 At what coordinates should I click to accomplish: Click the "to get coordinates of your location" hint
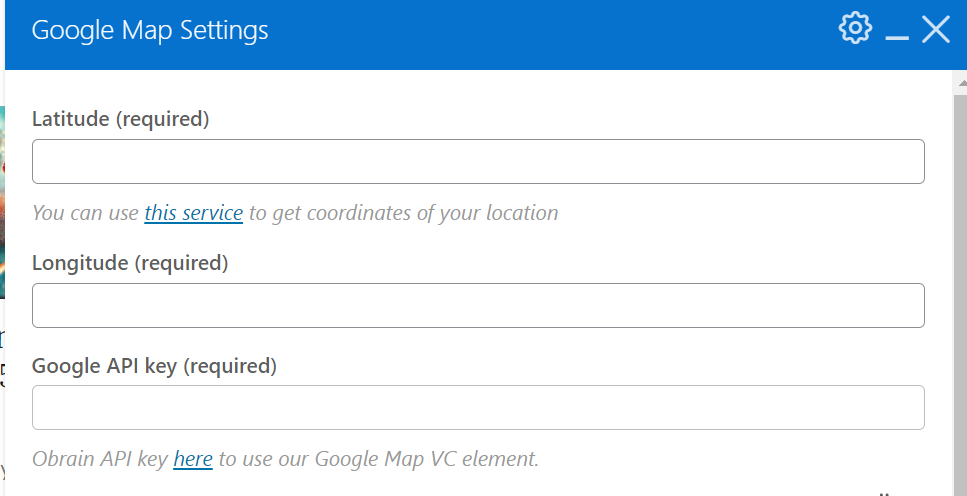tap(403, 213)
